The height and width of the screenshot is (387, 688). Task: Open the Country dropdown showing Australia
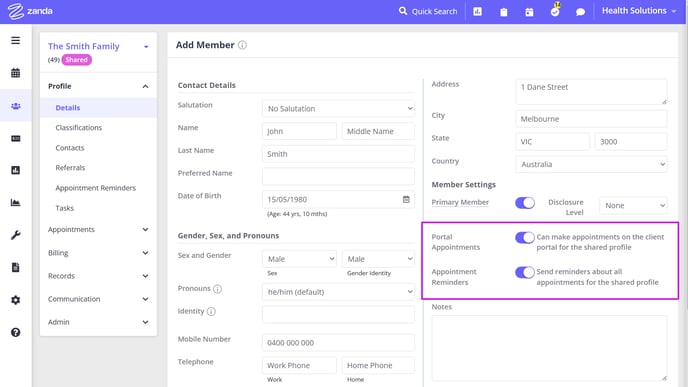tap(591, 164)
